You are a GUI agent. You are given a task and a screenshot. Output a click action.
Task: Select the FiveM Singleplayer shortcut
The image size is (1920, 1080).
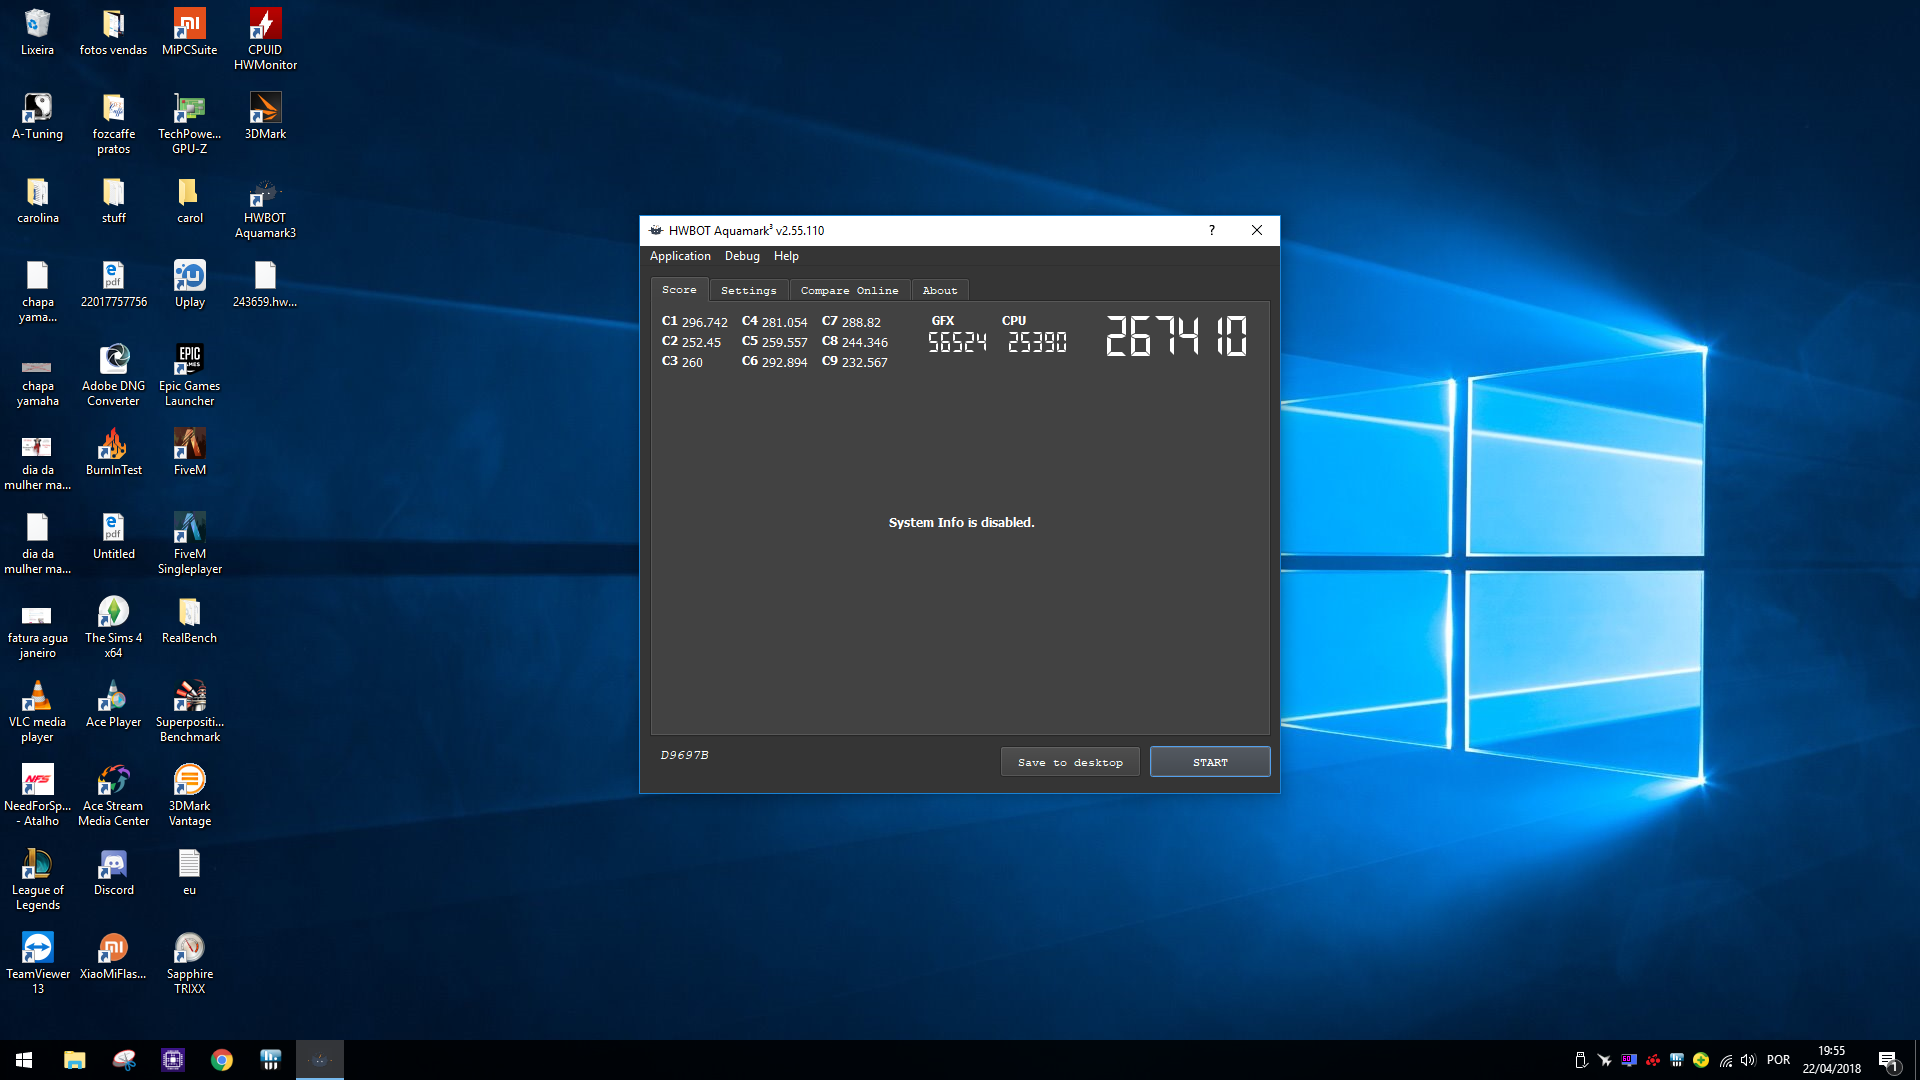pyautogui.click(x=189, y=543)
